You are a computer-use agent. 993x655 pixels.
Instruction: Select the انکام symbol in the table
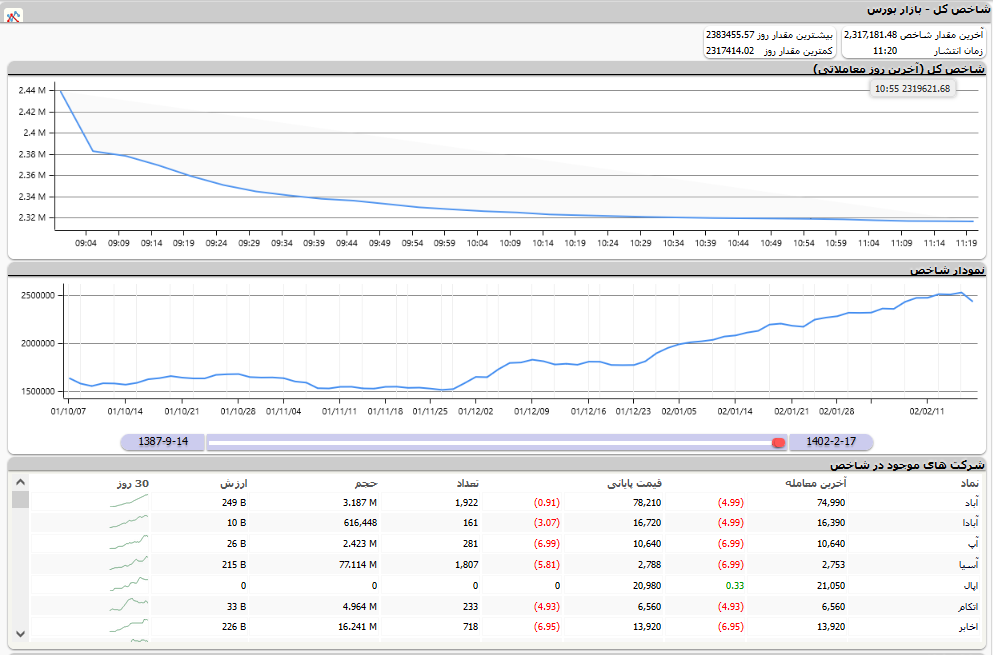coord(968,606)
